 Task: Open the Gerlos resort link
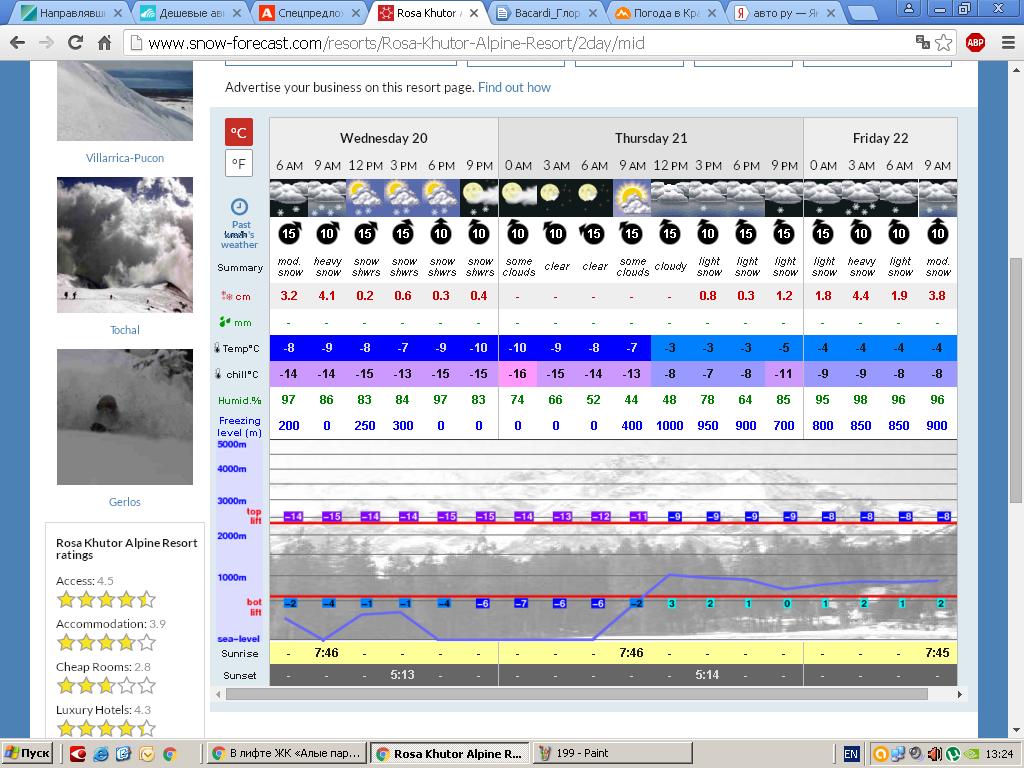click(x=125, y=502)
